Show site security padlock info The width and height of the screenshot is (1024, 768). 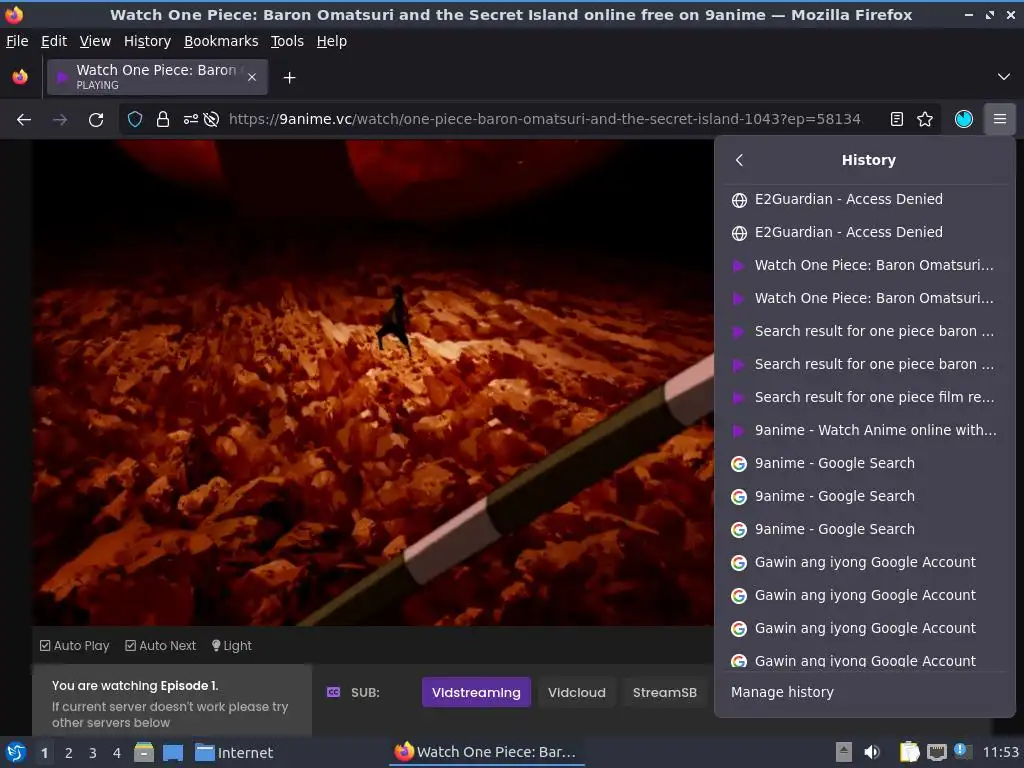pyautogui.click(x=163, y=119)
